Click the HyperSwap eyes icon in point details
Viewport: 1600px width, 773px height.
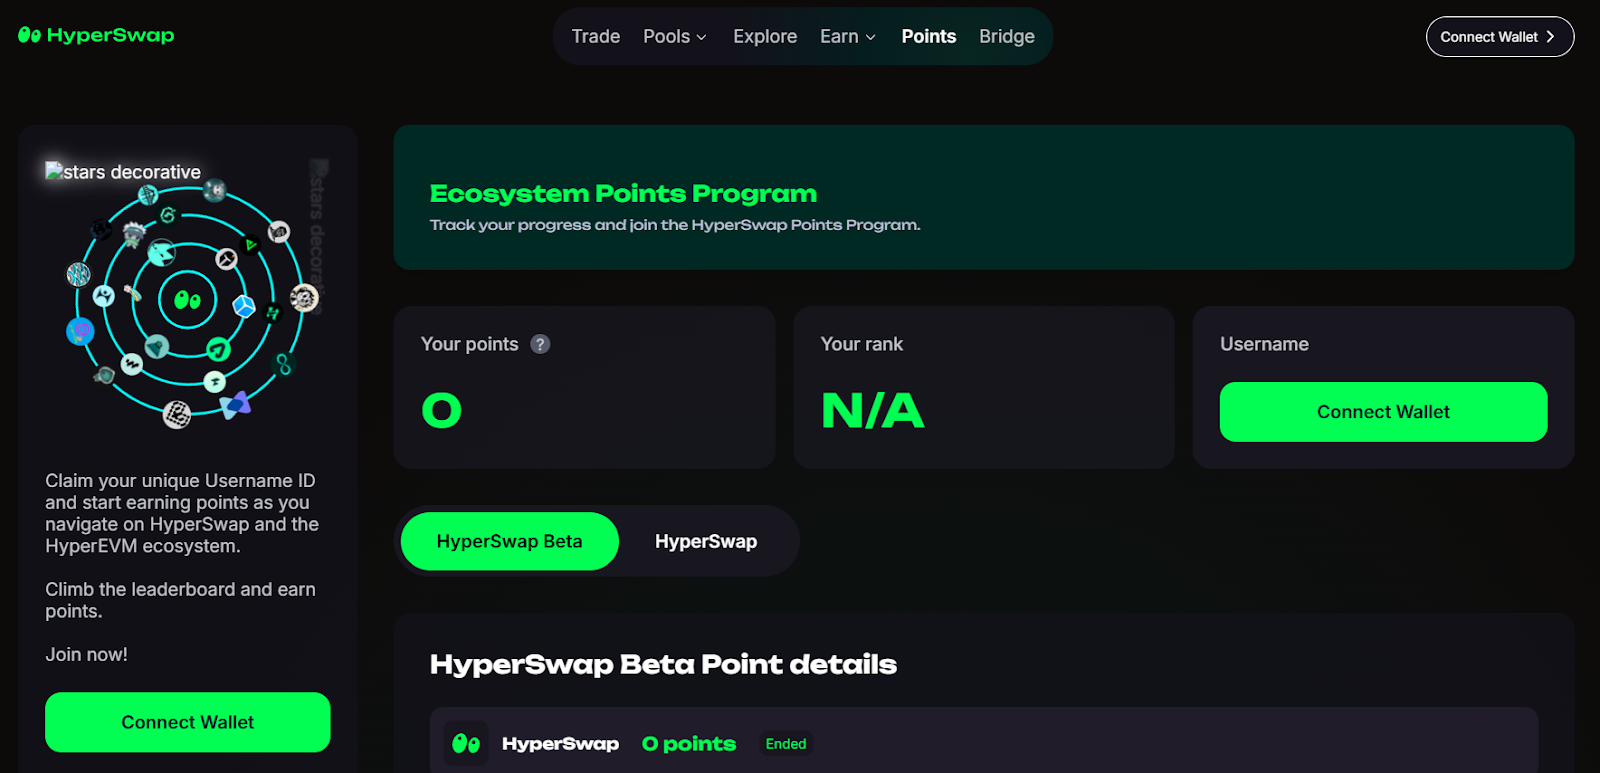466,743
